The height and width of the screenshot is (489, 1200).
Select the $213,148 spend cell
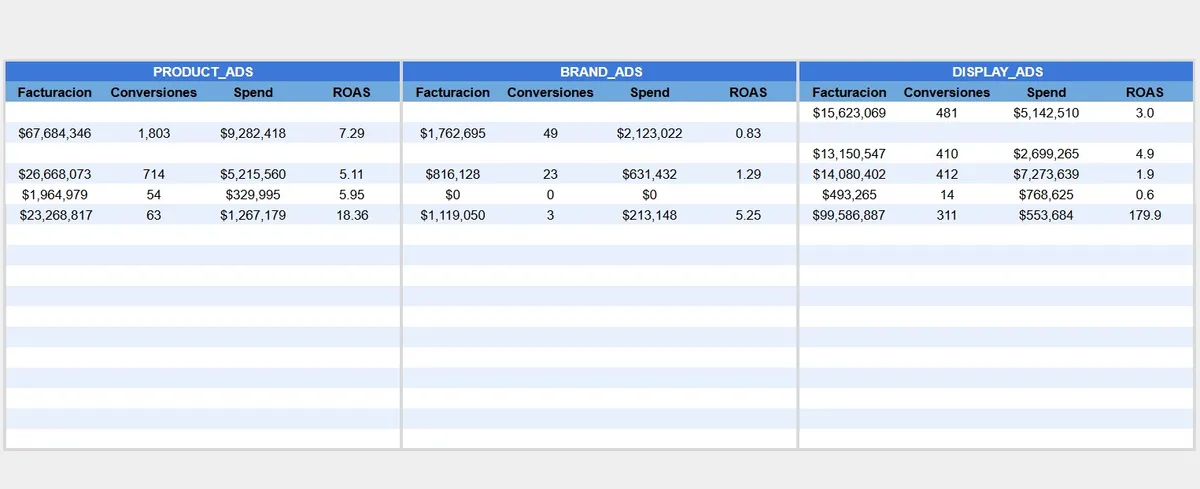(x=650, y=215)
